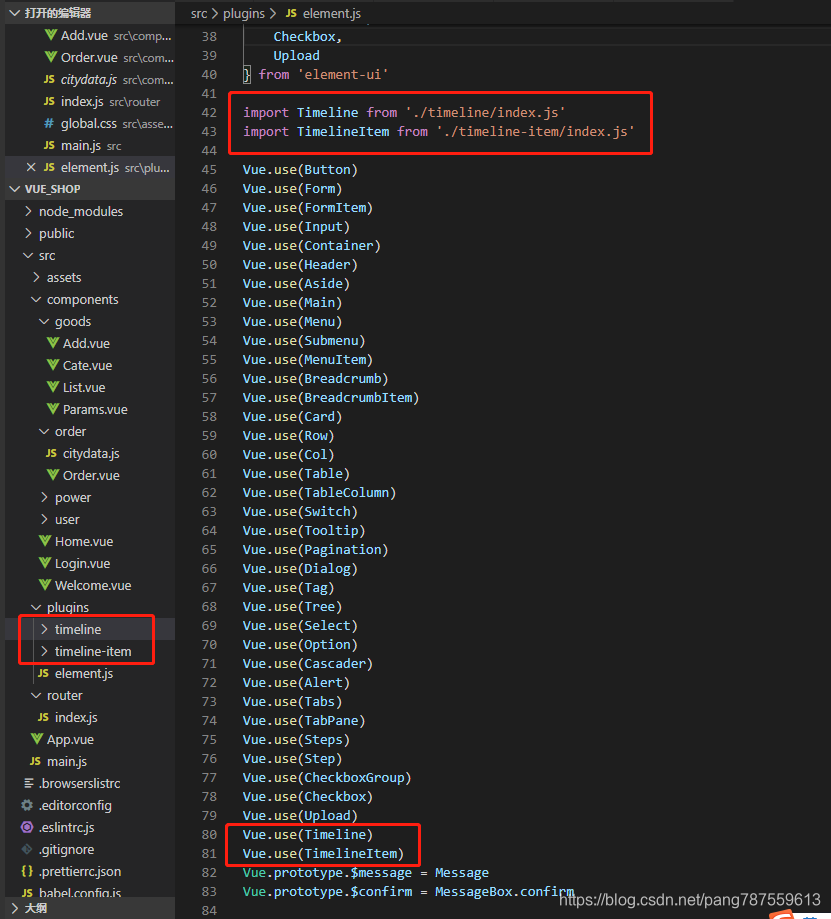Click the hash icon of global.css
This screenshot has width=831, height=919.
point(50,124)
